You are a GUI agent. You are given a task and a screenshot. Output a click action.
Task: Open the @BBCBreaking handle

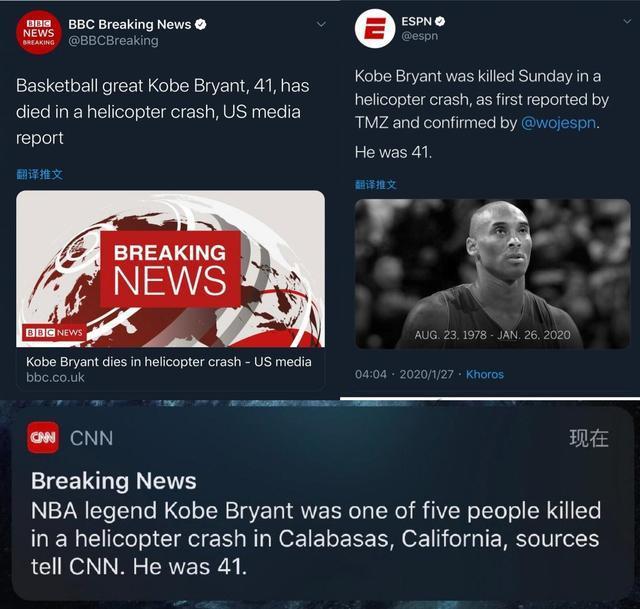(x=113, y=41)
